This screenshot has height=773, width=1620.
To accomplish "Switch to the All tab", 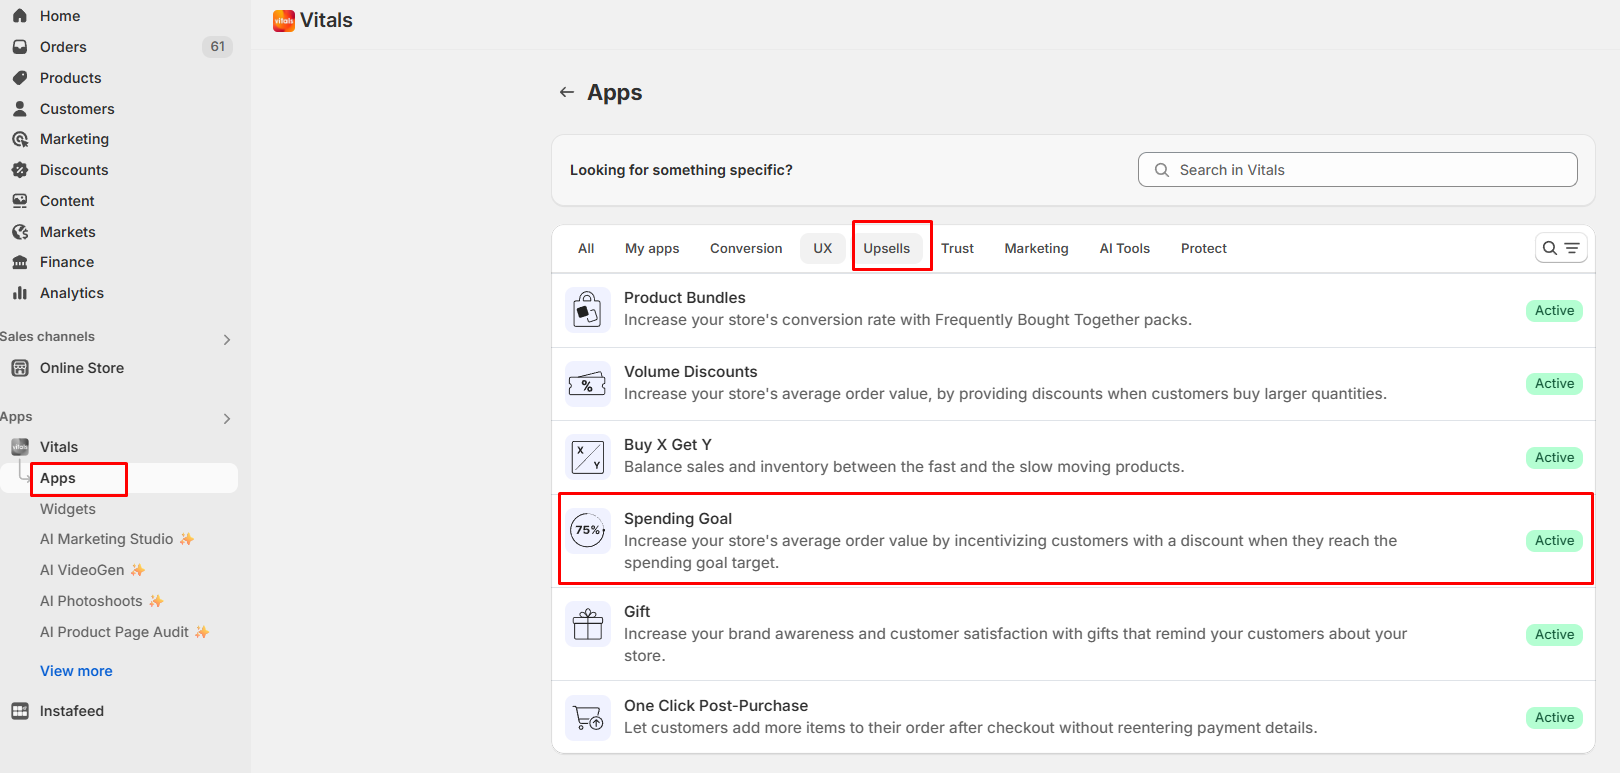I will (x=586, y=248).
